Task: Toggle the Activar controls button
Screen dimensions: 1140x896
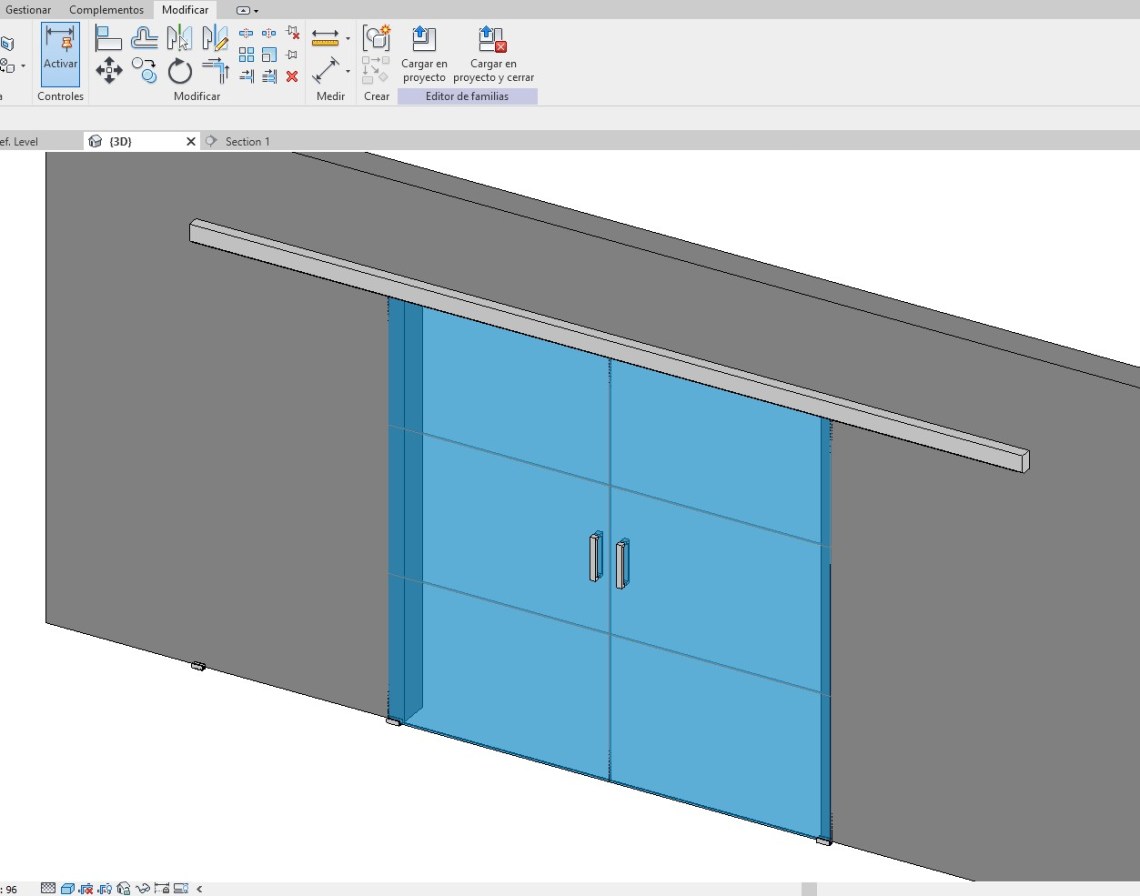Action: click(60, 53)
